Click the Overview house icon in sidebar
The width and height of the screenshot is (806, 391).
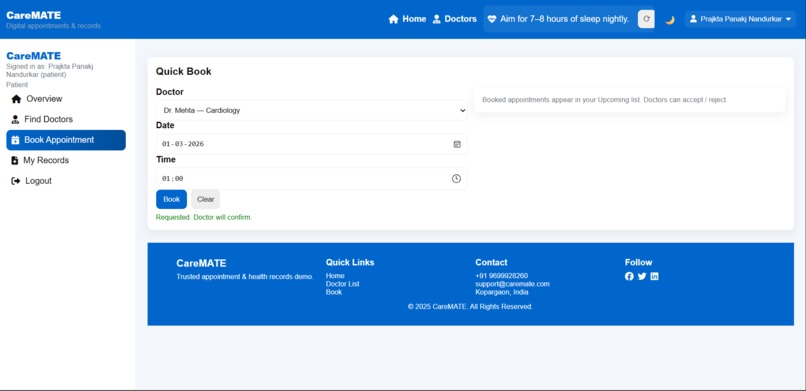coord(16,99)
